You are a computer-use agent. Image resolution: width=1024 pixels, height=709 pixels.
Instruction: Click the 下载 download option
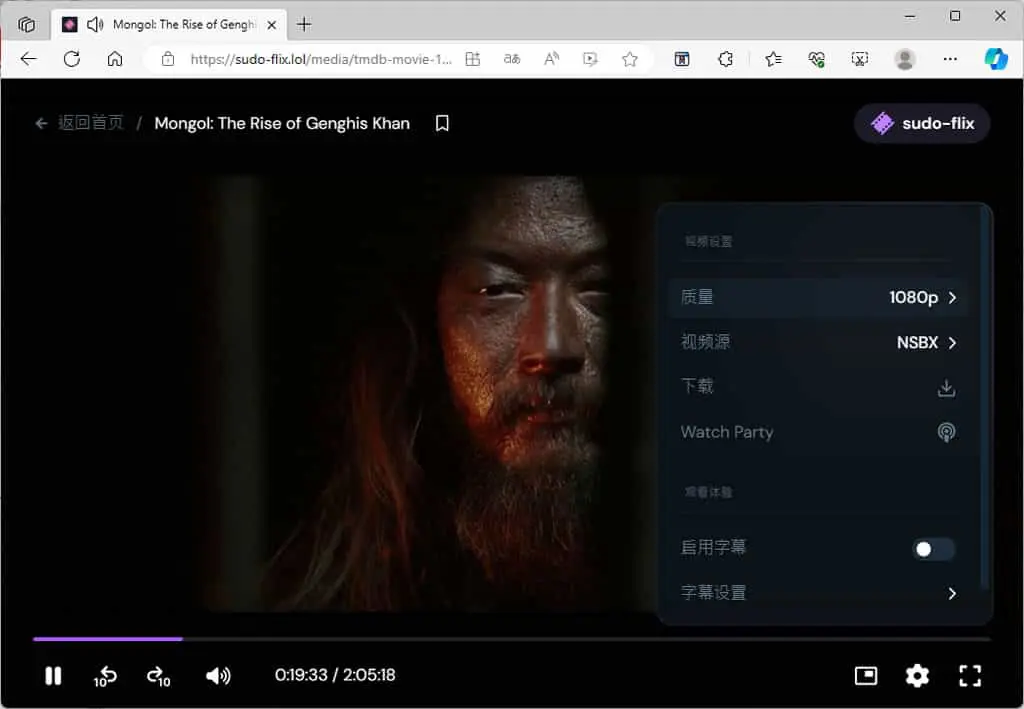click(x=818, y=387)
